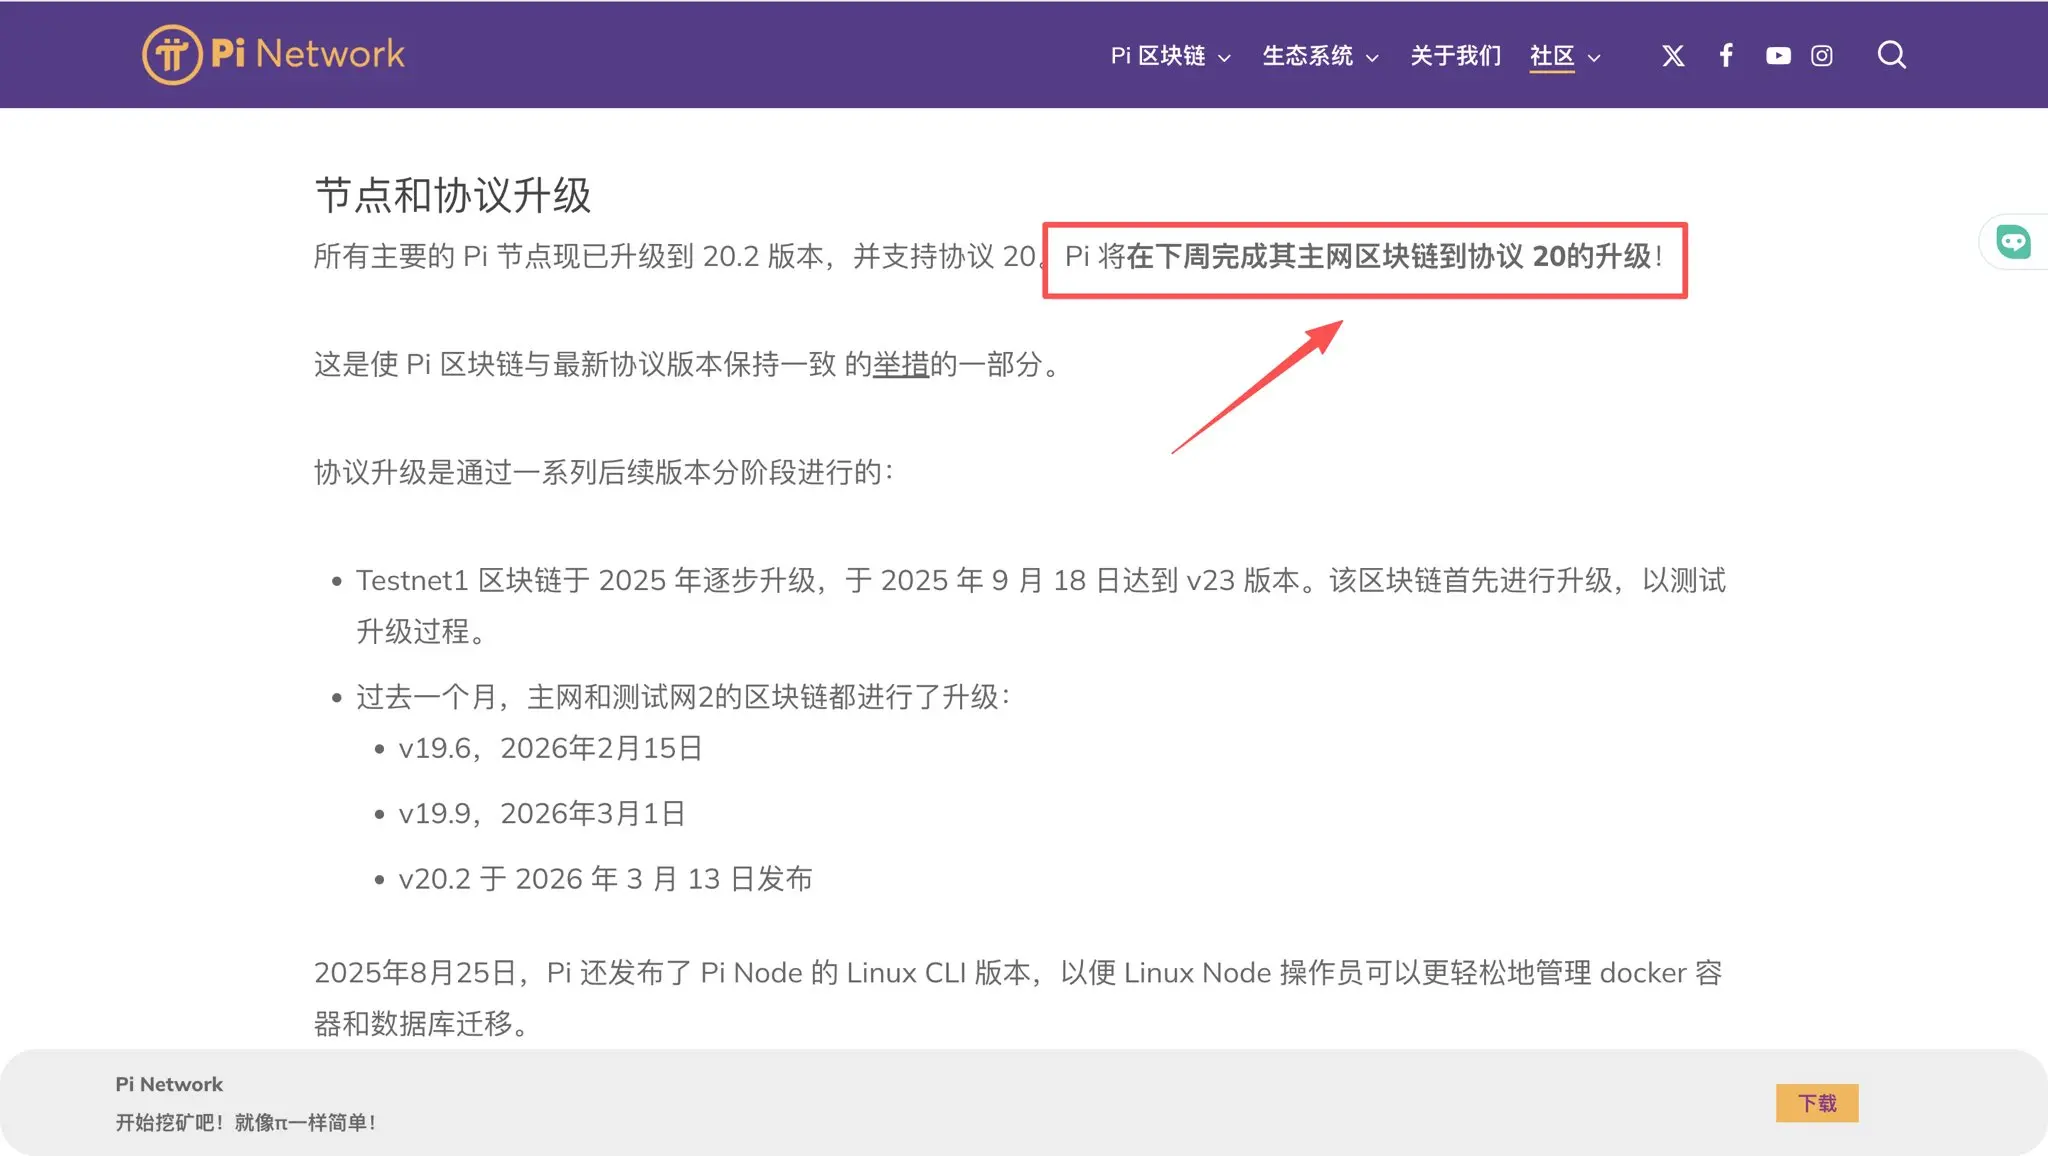Expand the 生态系统 dropdown chevron
The image size is (2048, 1156).
pyautogui.click(x=1372, y=58)
